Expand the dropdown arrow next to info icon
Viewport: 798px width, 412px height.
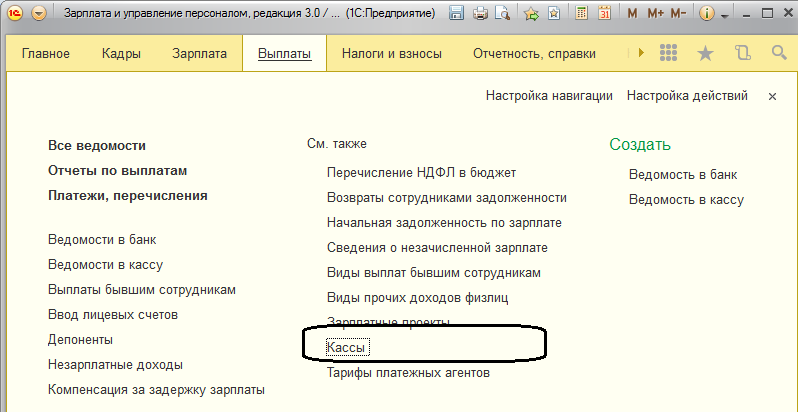(725, 16)
